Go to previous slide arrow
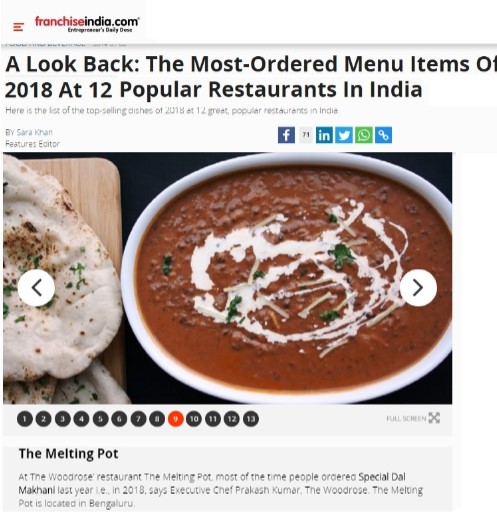The height and width of the screenshot is (531, 497). coord(36,288)
